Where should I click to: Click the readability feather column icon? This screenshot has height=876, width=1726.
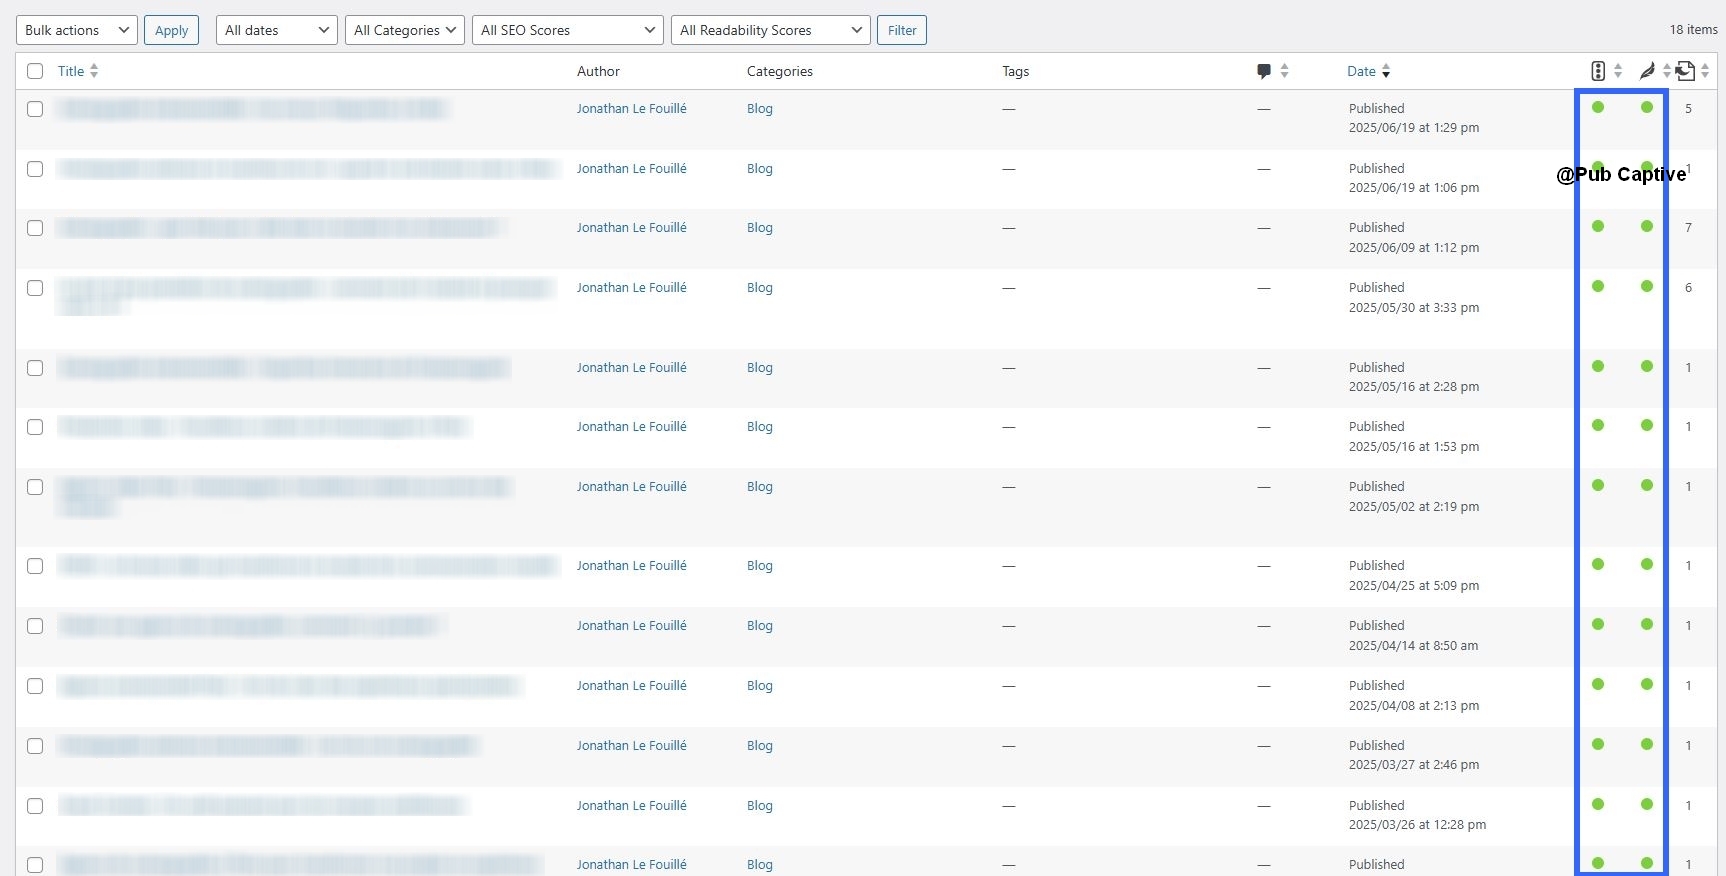coord(1647,71)
